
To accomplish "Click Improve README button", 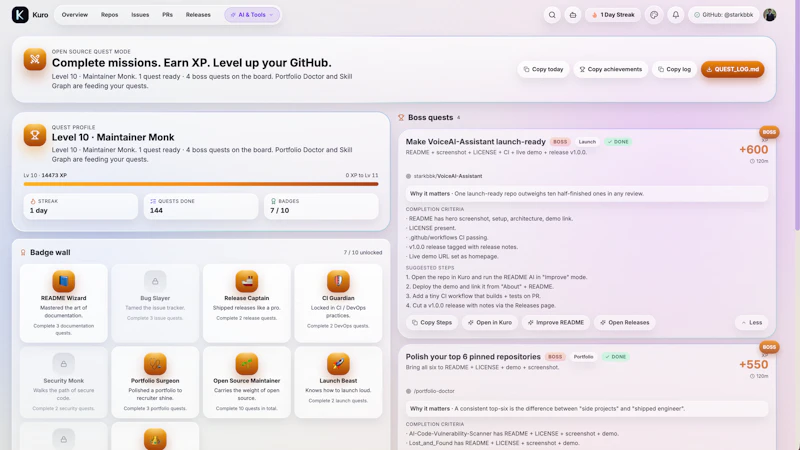I will pos(556,322).
